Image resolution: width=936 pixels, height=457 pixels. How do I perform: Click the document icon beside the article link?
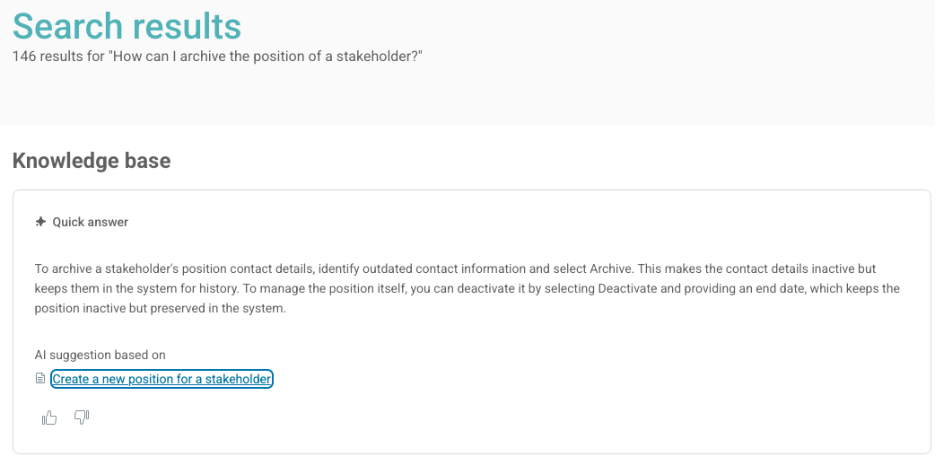(40, 379)
